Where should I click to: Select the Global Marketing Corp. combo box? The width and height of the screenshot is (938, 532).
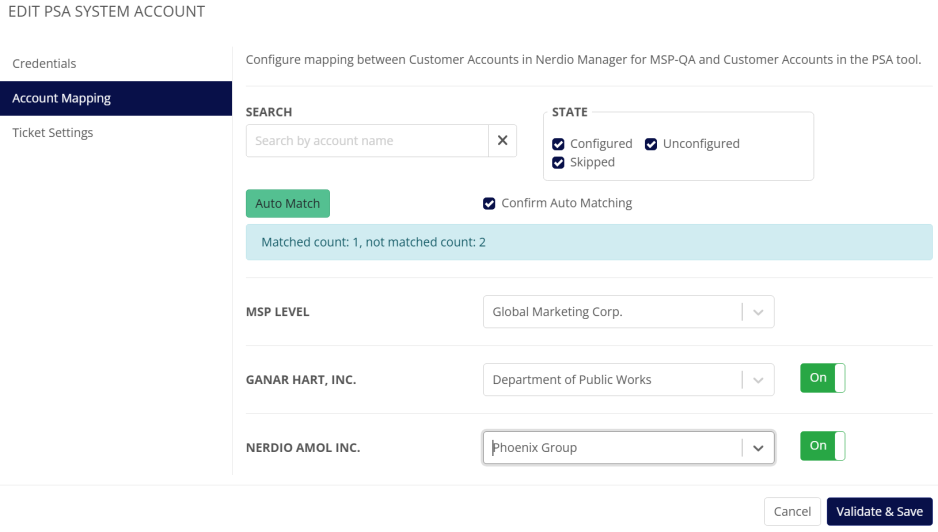coord(612,312)
